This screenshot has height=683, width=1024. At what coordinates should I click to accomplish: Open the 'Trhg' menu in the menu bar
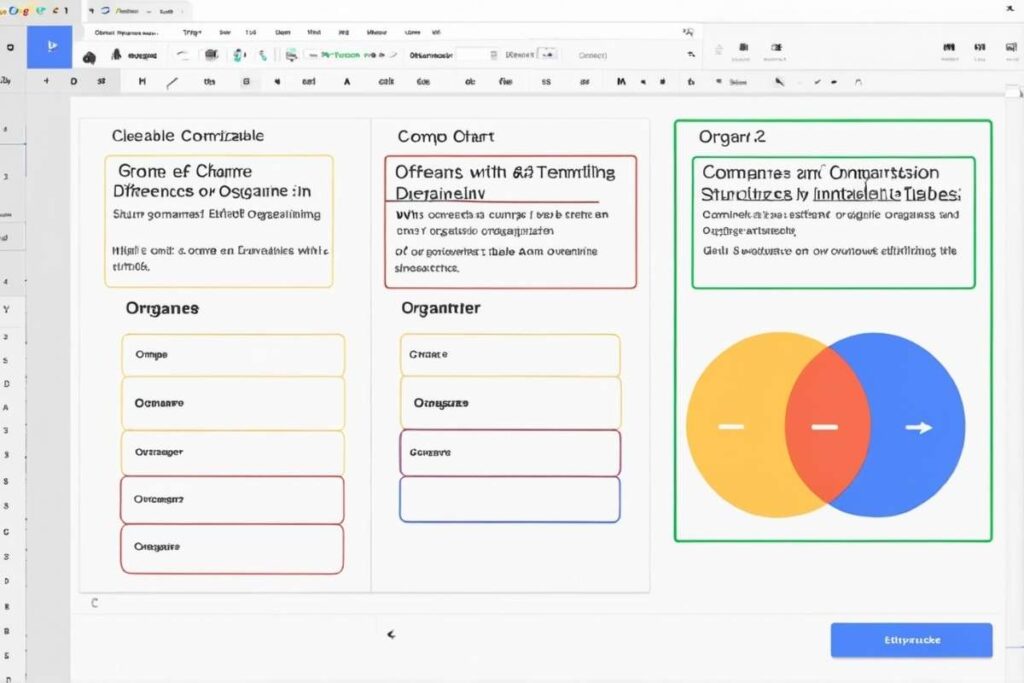(x=191, y=32)
